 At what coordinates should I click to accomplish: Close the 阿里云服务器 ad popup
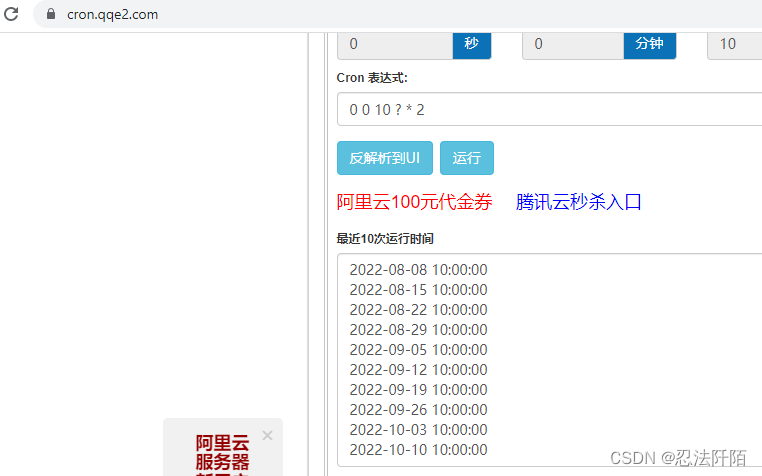[267, 435]
